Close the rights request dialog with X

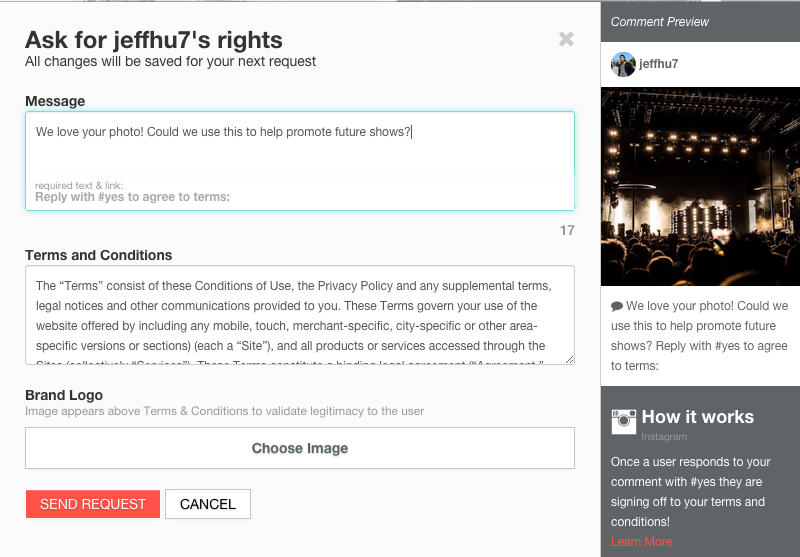pyautogui.click(x=566, y=39)
